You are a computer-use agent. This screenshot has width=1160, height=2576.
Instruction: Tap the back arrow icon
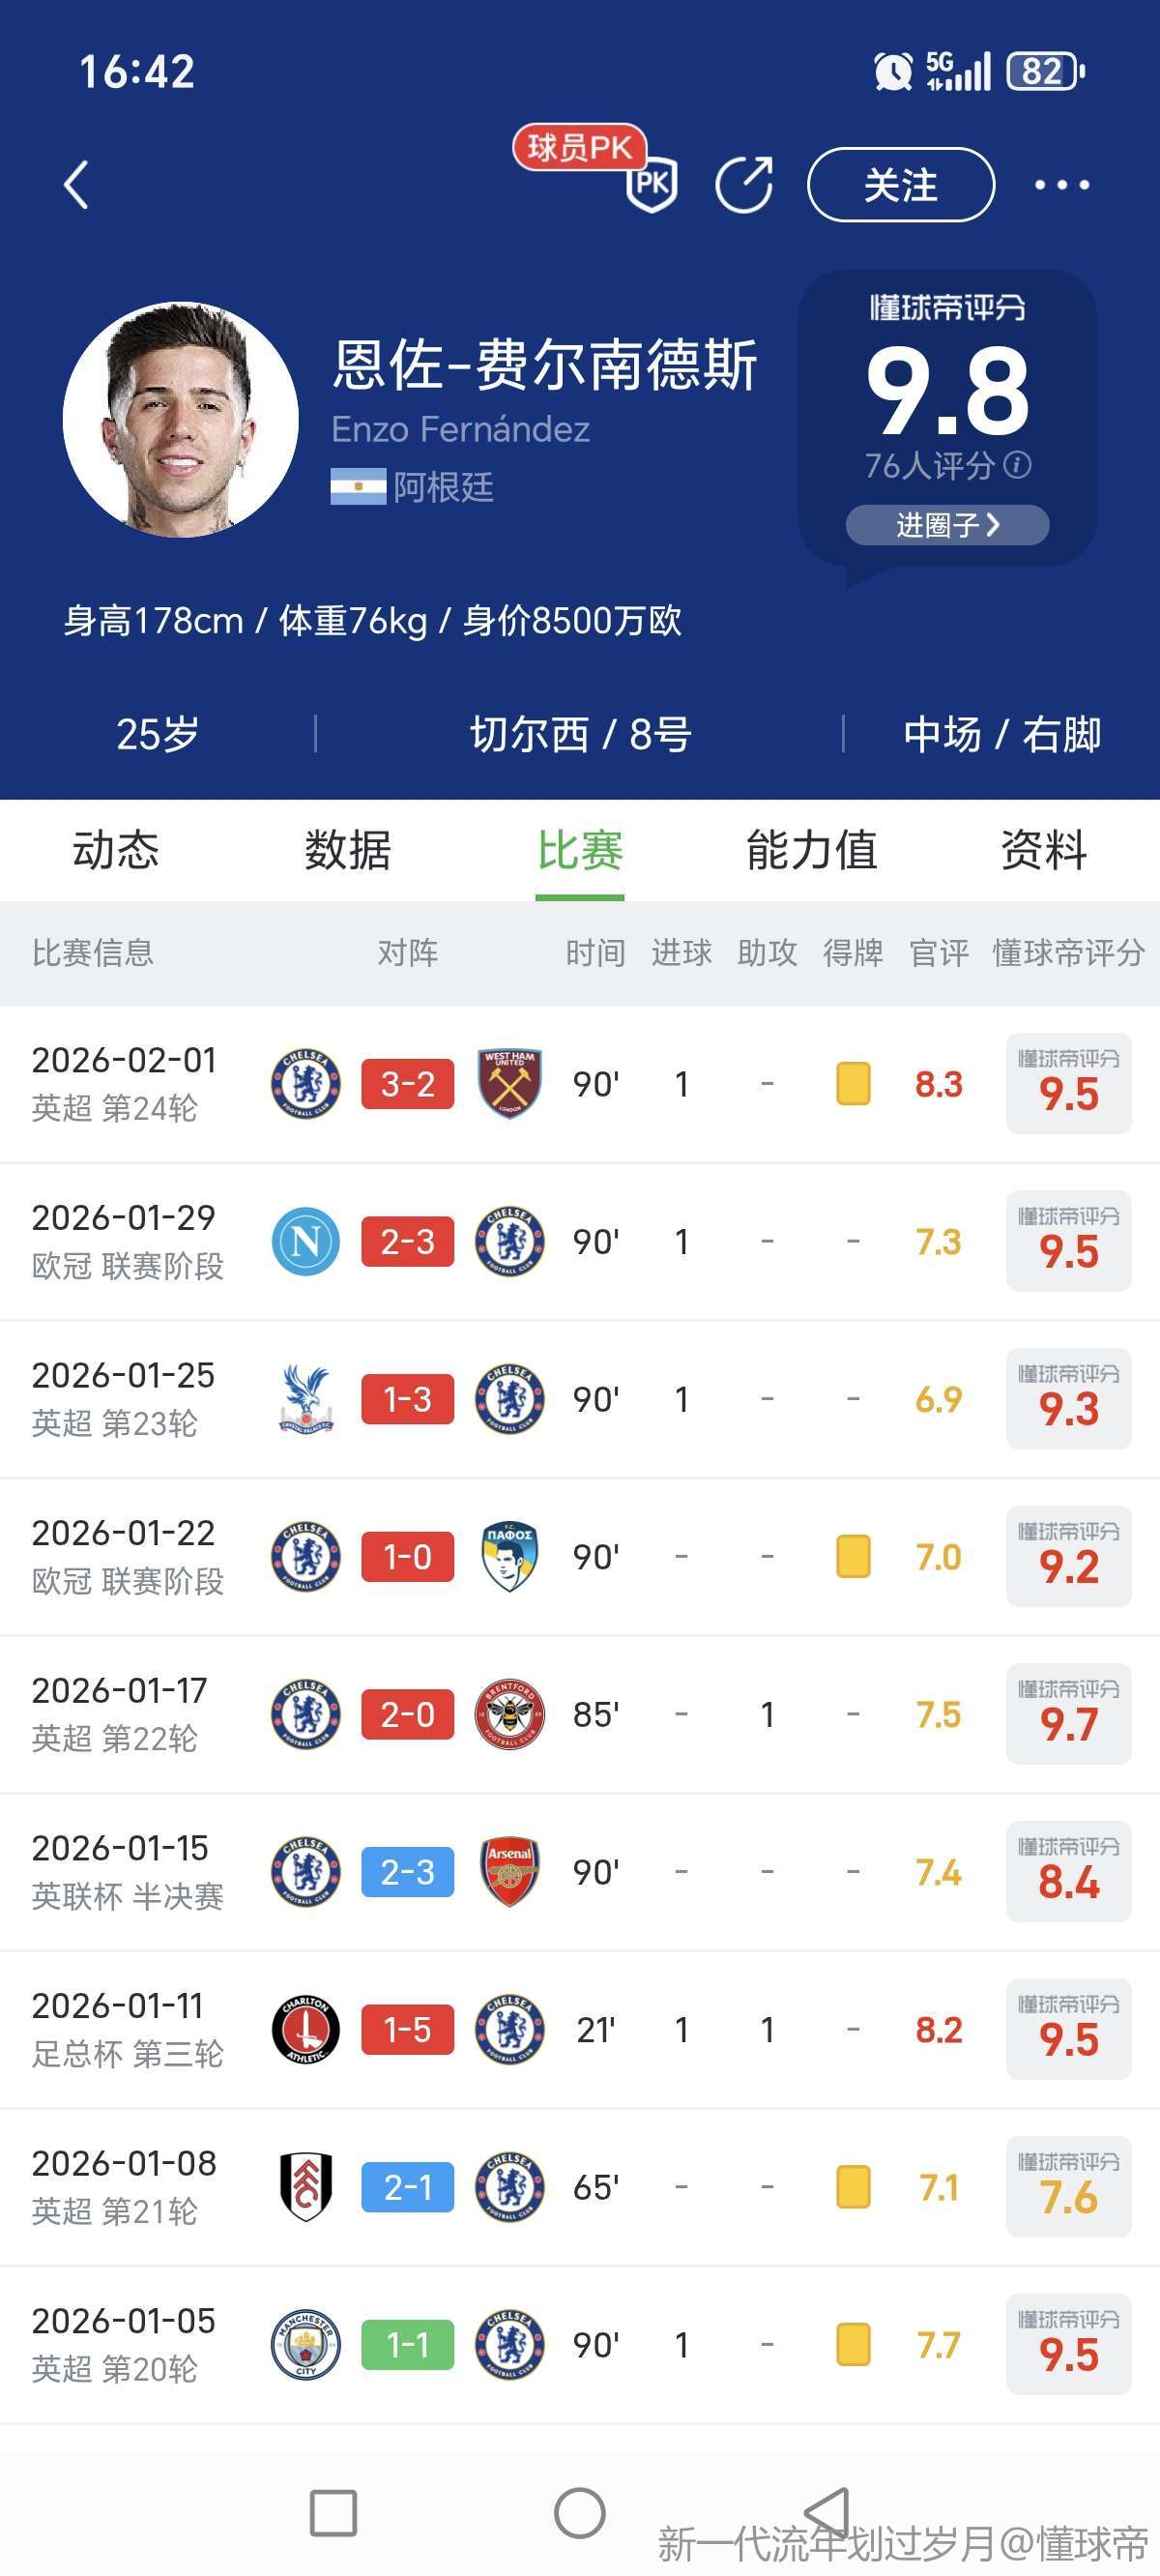click(x=77, y=185)
